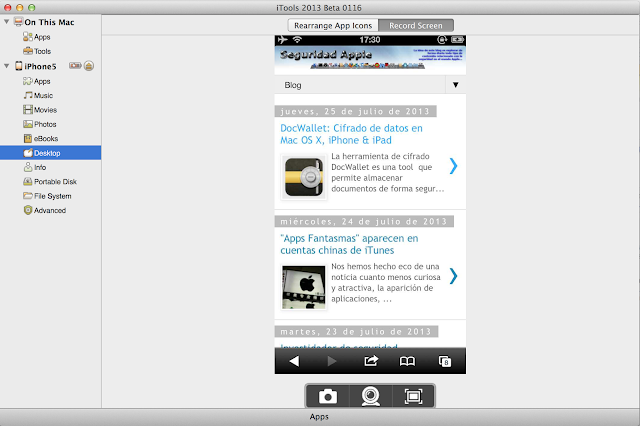Click the date heading jueves, 25 de julio
640x426 pixels.
pos(356,111)
